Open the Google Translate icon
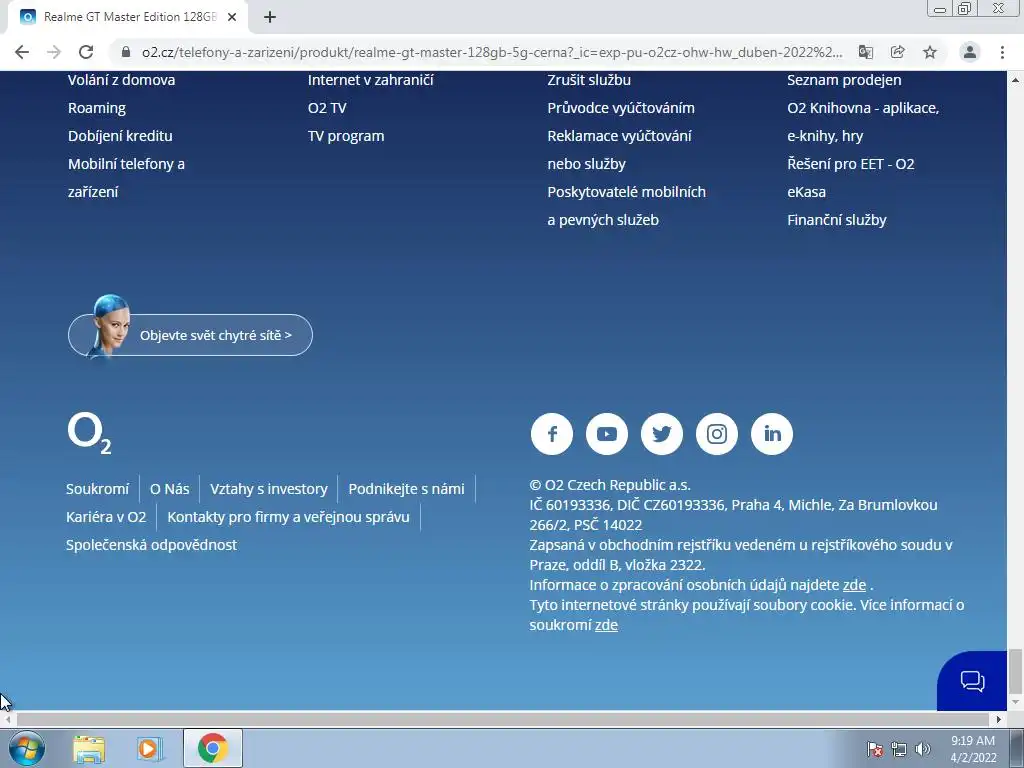The image size is (1024, 768). (866, 52)
